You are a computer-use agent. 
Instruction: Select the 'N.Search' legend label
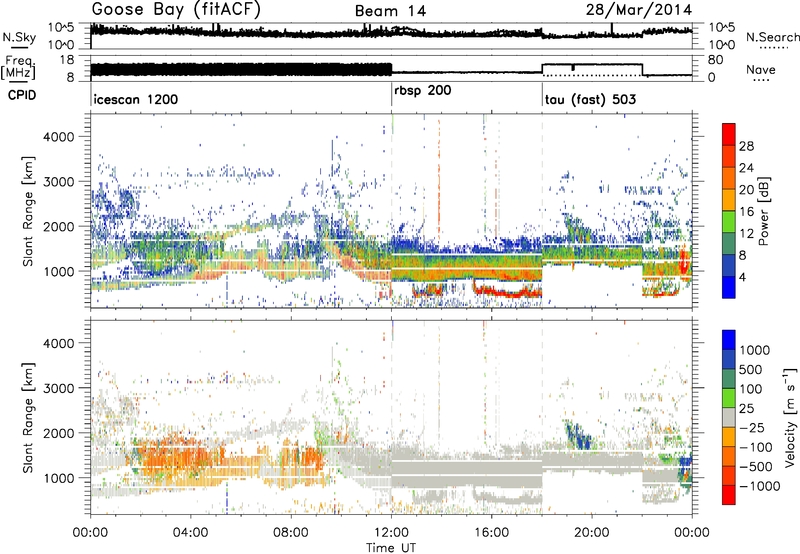[773, 37]
